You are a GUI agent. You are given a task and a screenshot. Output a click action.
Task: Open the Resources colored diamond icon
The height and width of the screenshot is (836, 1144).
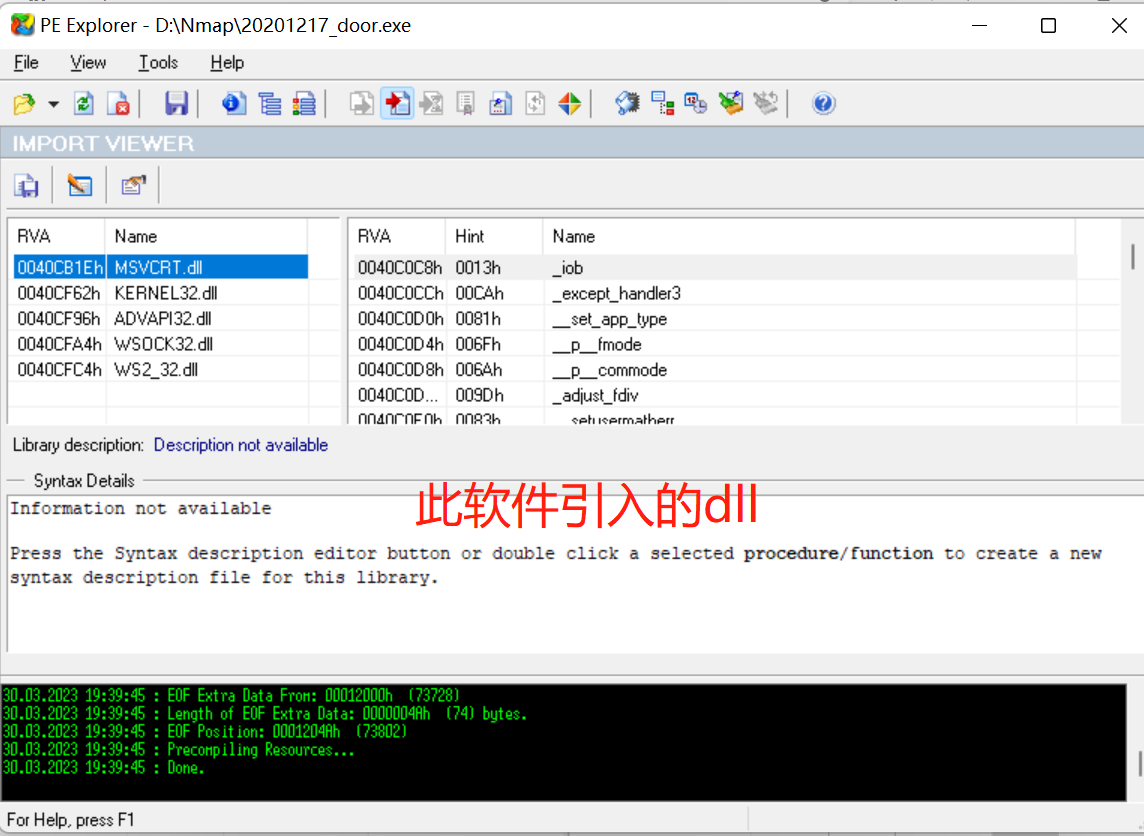point(570,104)
